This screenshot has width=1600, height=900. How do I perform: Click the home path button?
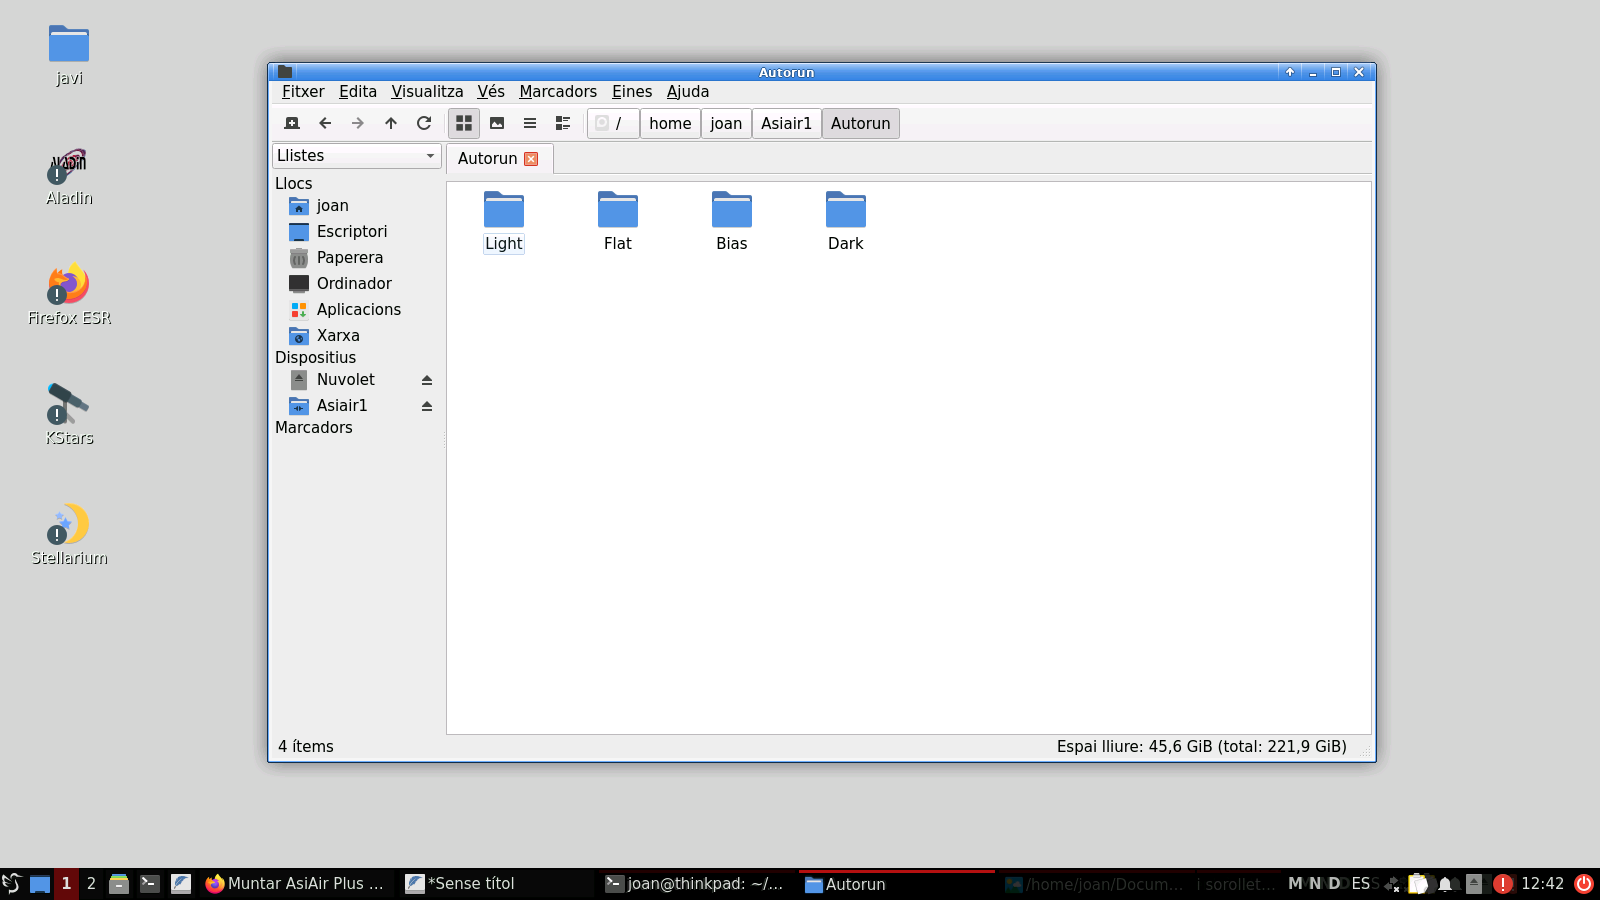670,124
